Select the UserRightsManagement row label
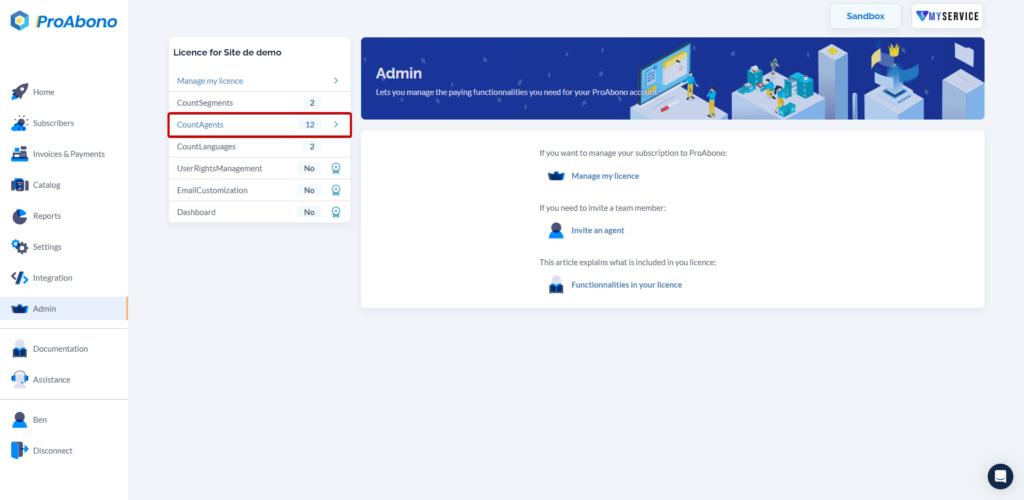Screen dimensions: 1024x500 click(x=219, y=168)
